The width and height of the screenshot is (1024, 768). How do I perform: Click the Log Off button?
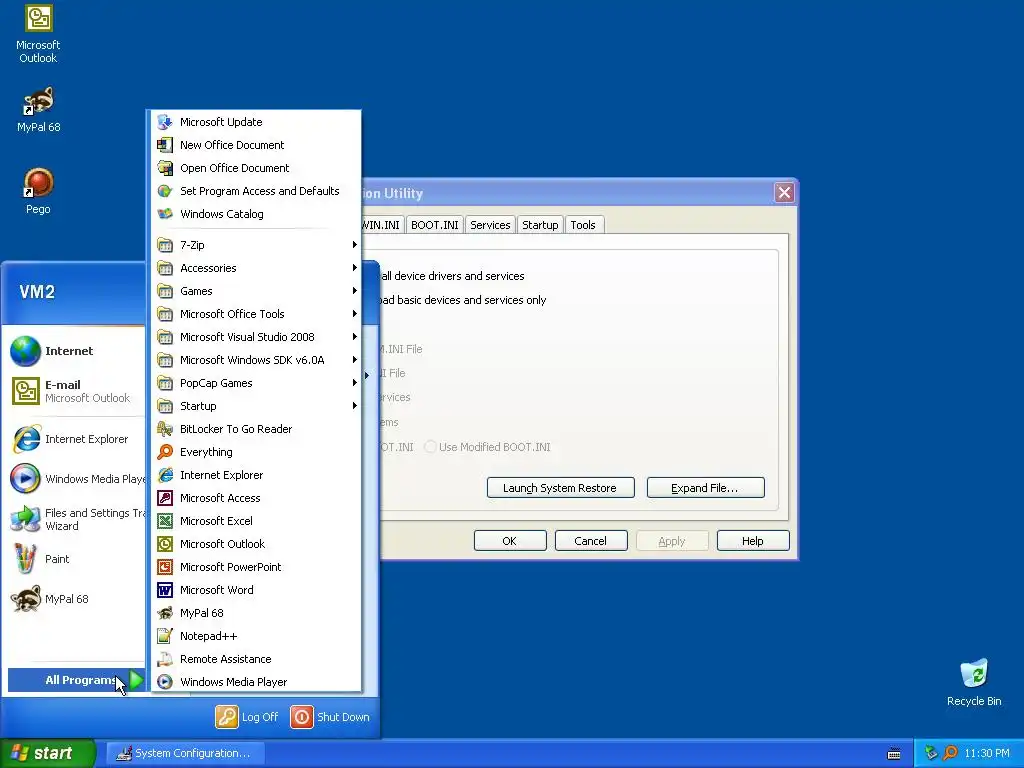tap(247, 717)
